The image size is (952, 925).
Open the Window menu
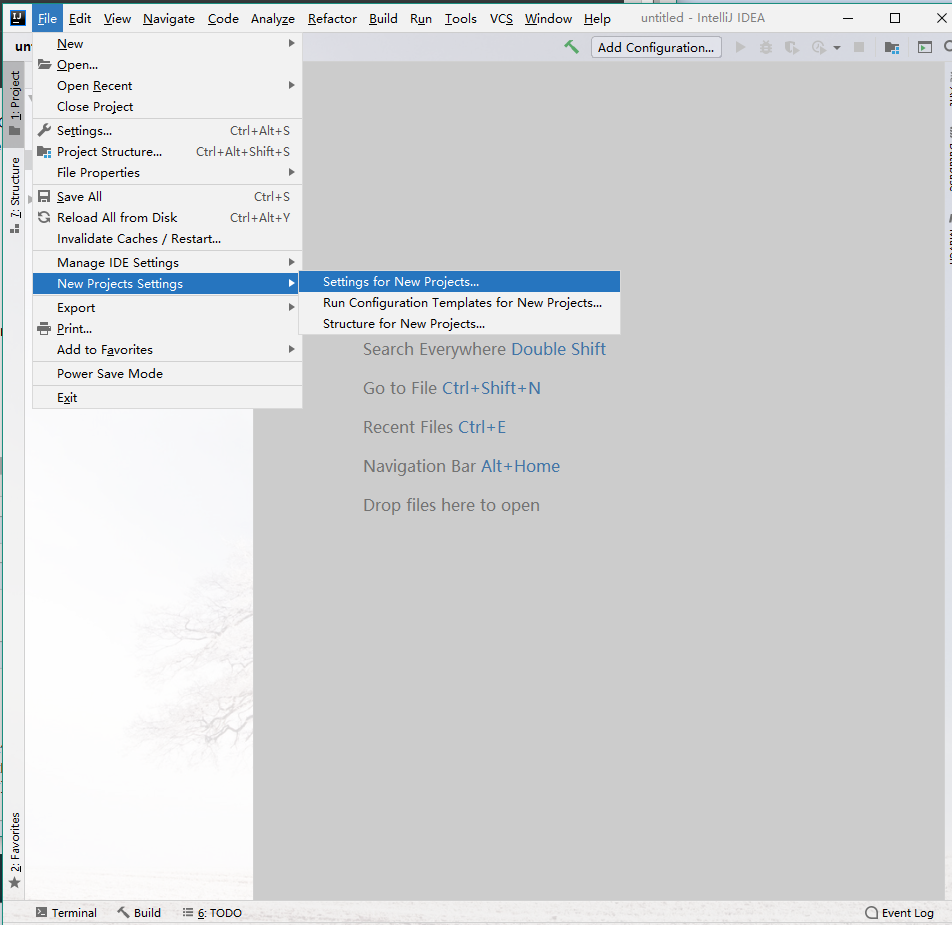pyautogui.click(x=548, y=19)
